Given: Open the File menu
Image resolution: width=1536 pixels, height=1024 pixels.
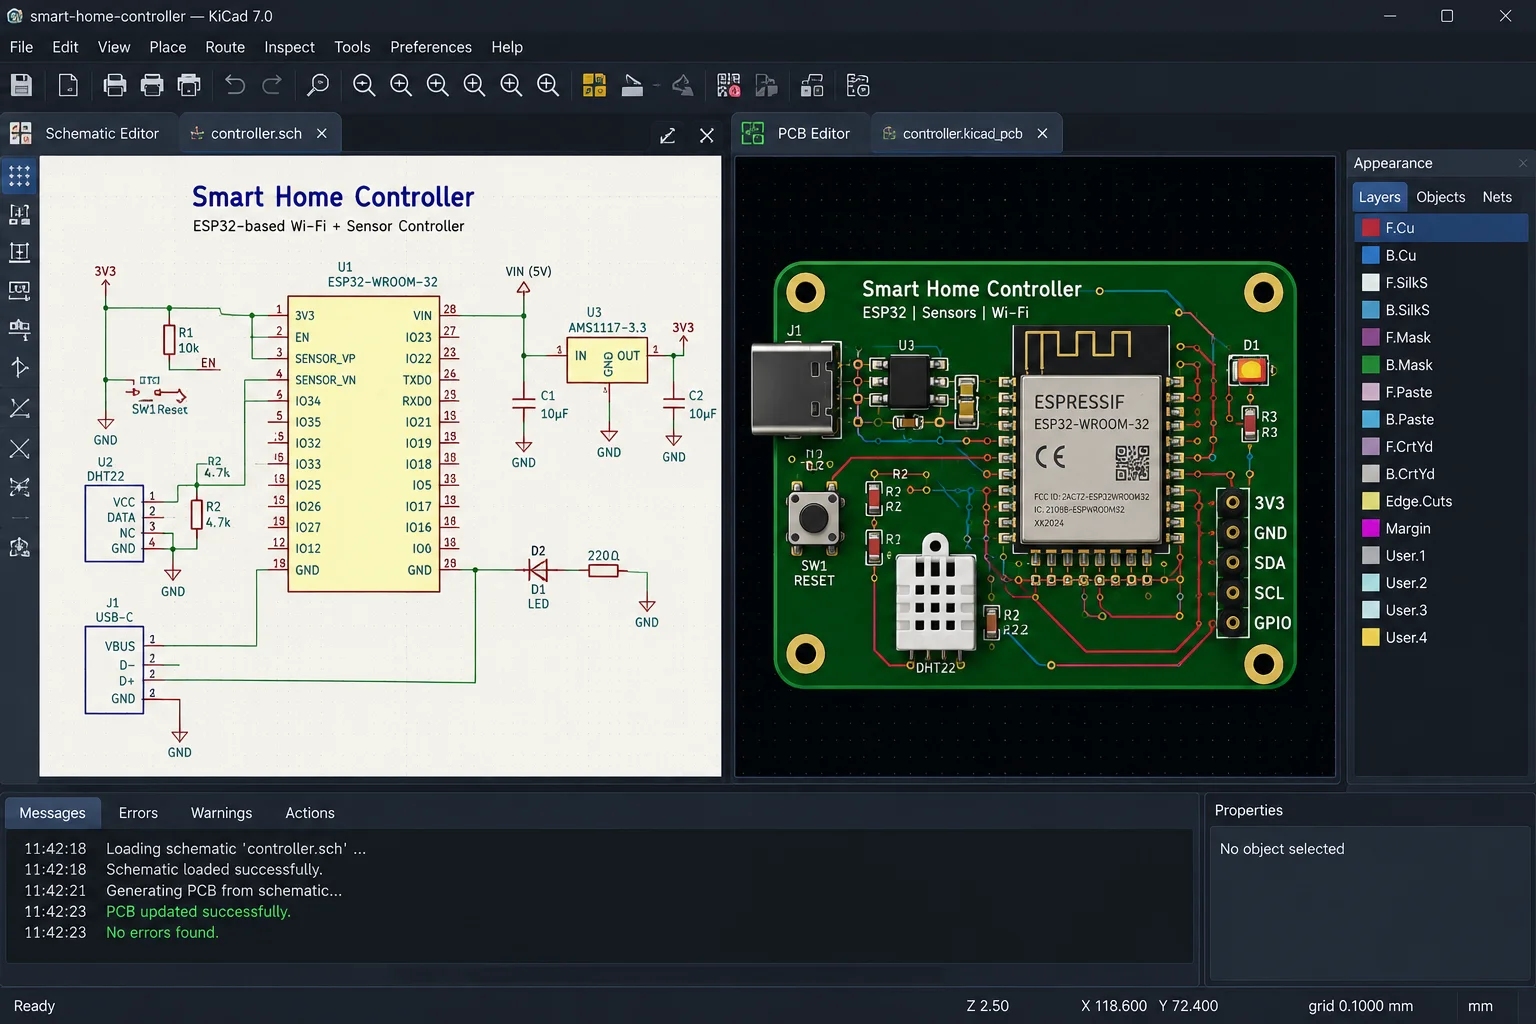Looking at the screenshot, I should (x=21, y=47).
